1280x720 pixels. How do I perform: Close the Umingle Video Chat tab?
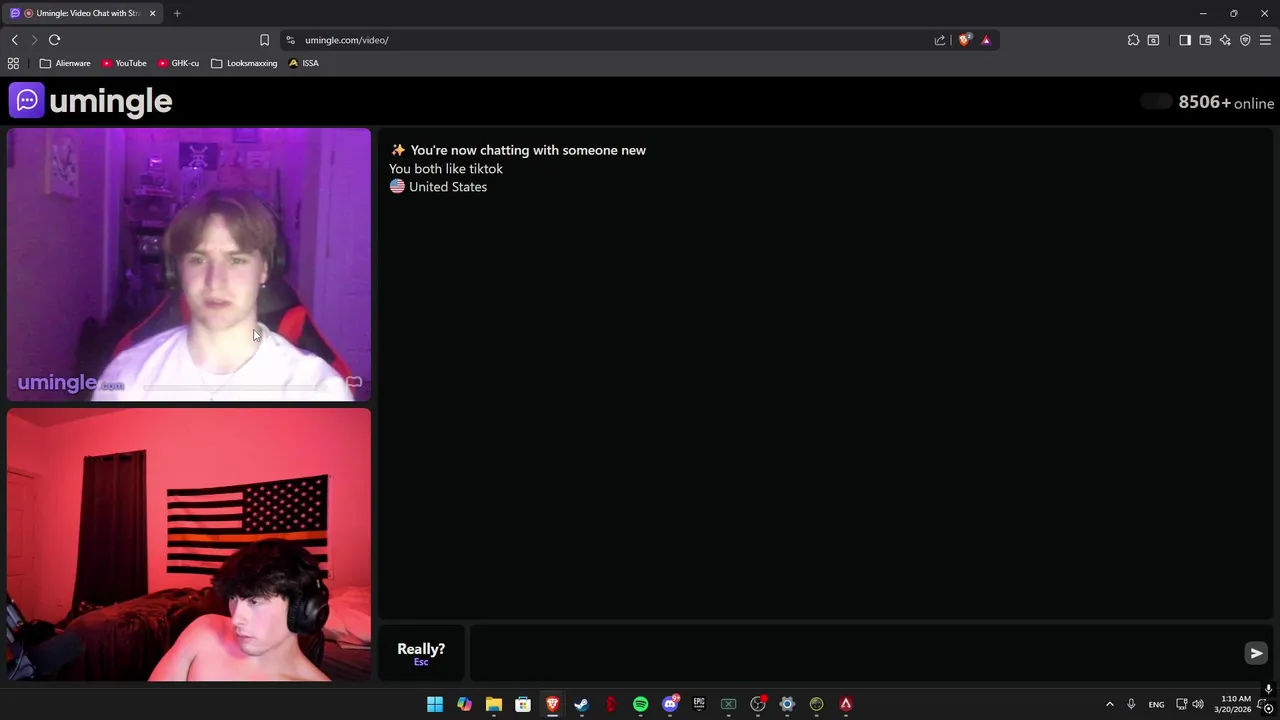(x=152, y=13)
